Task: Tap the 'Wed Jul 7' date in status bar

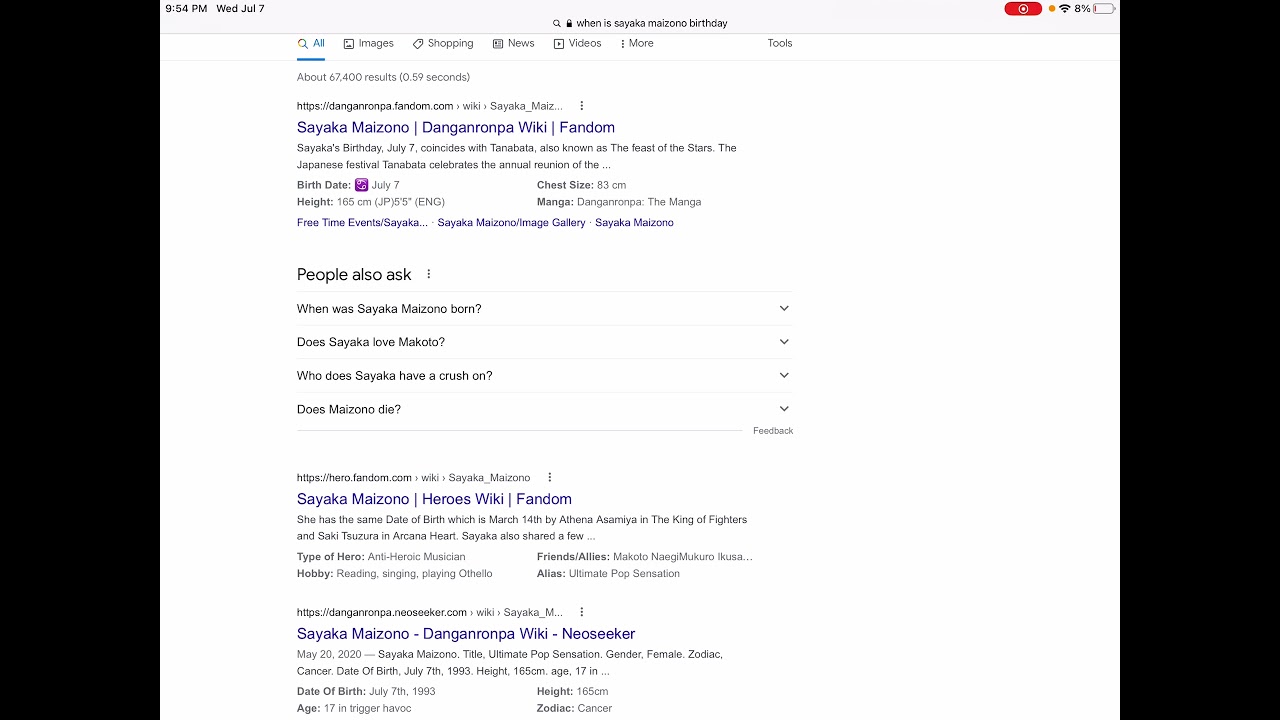Action: 240,9
